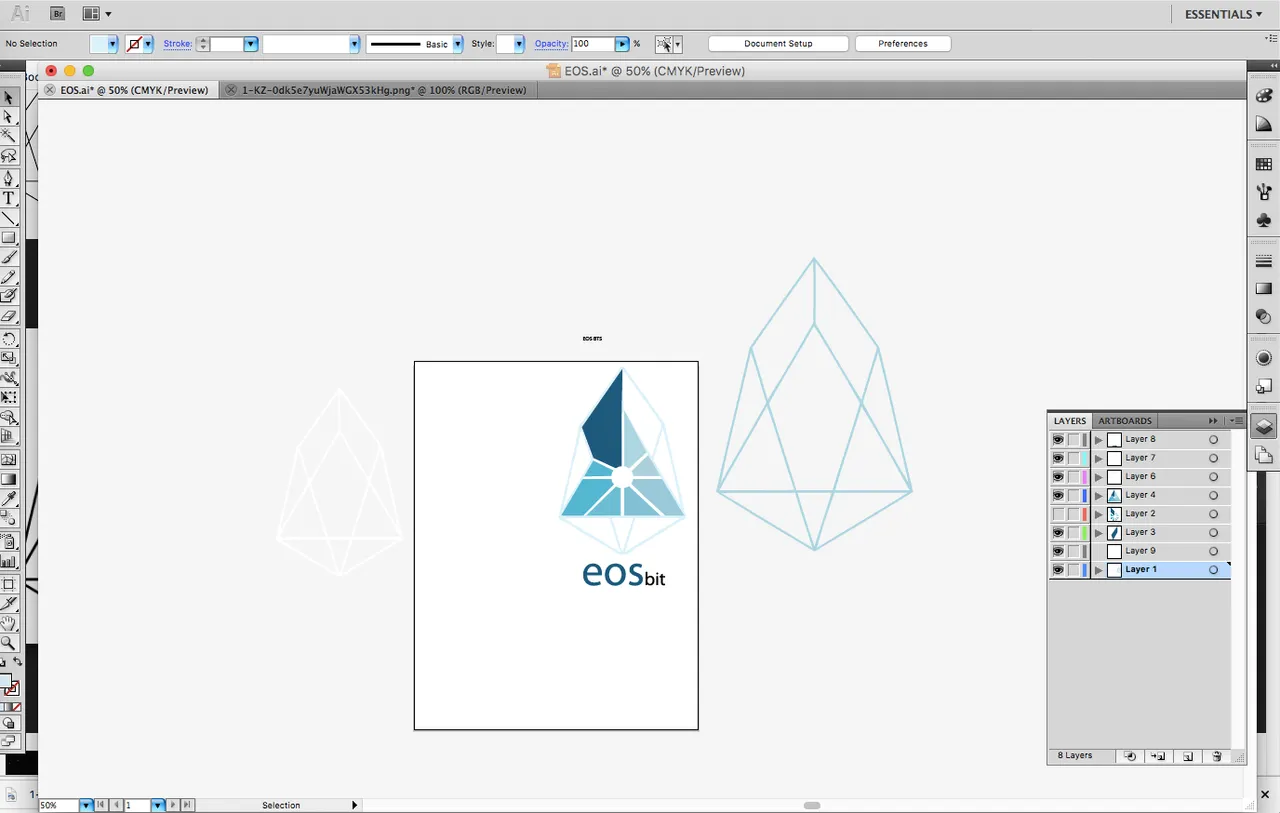This screenshot has width=1280, height=813.
Task: Toggle lock box for Layer 8
Action: point(1073,440)
